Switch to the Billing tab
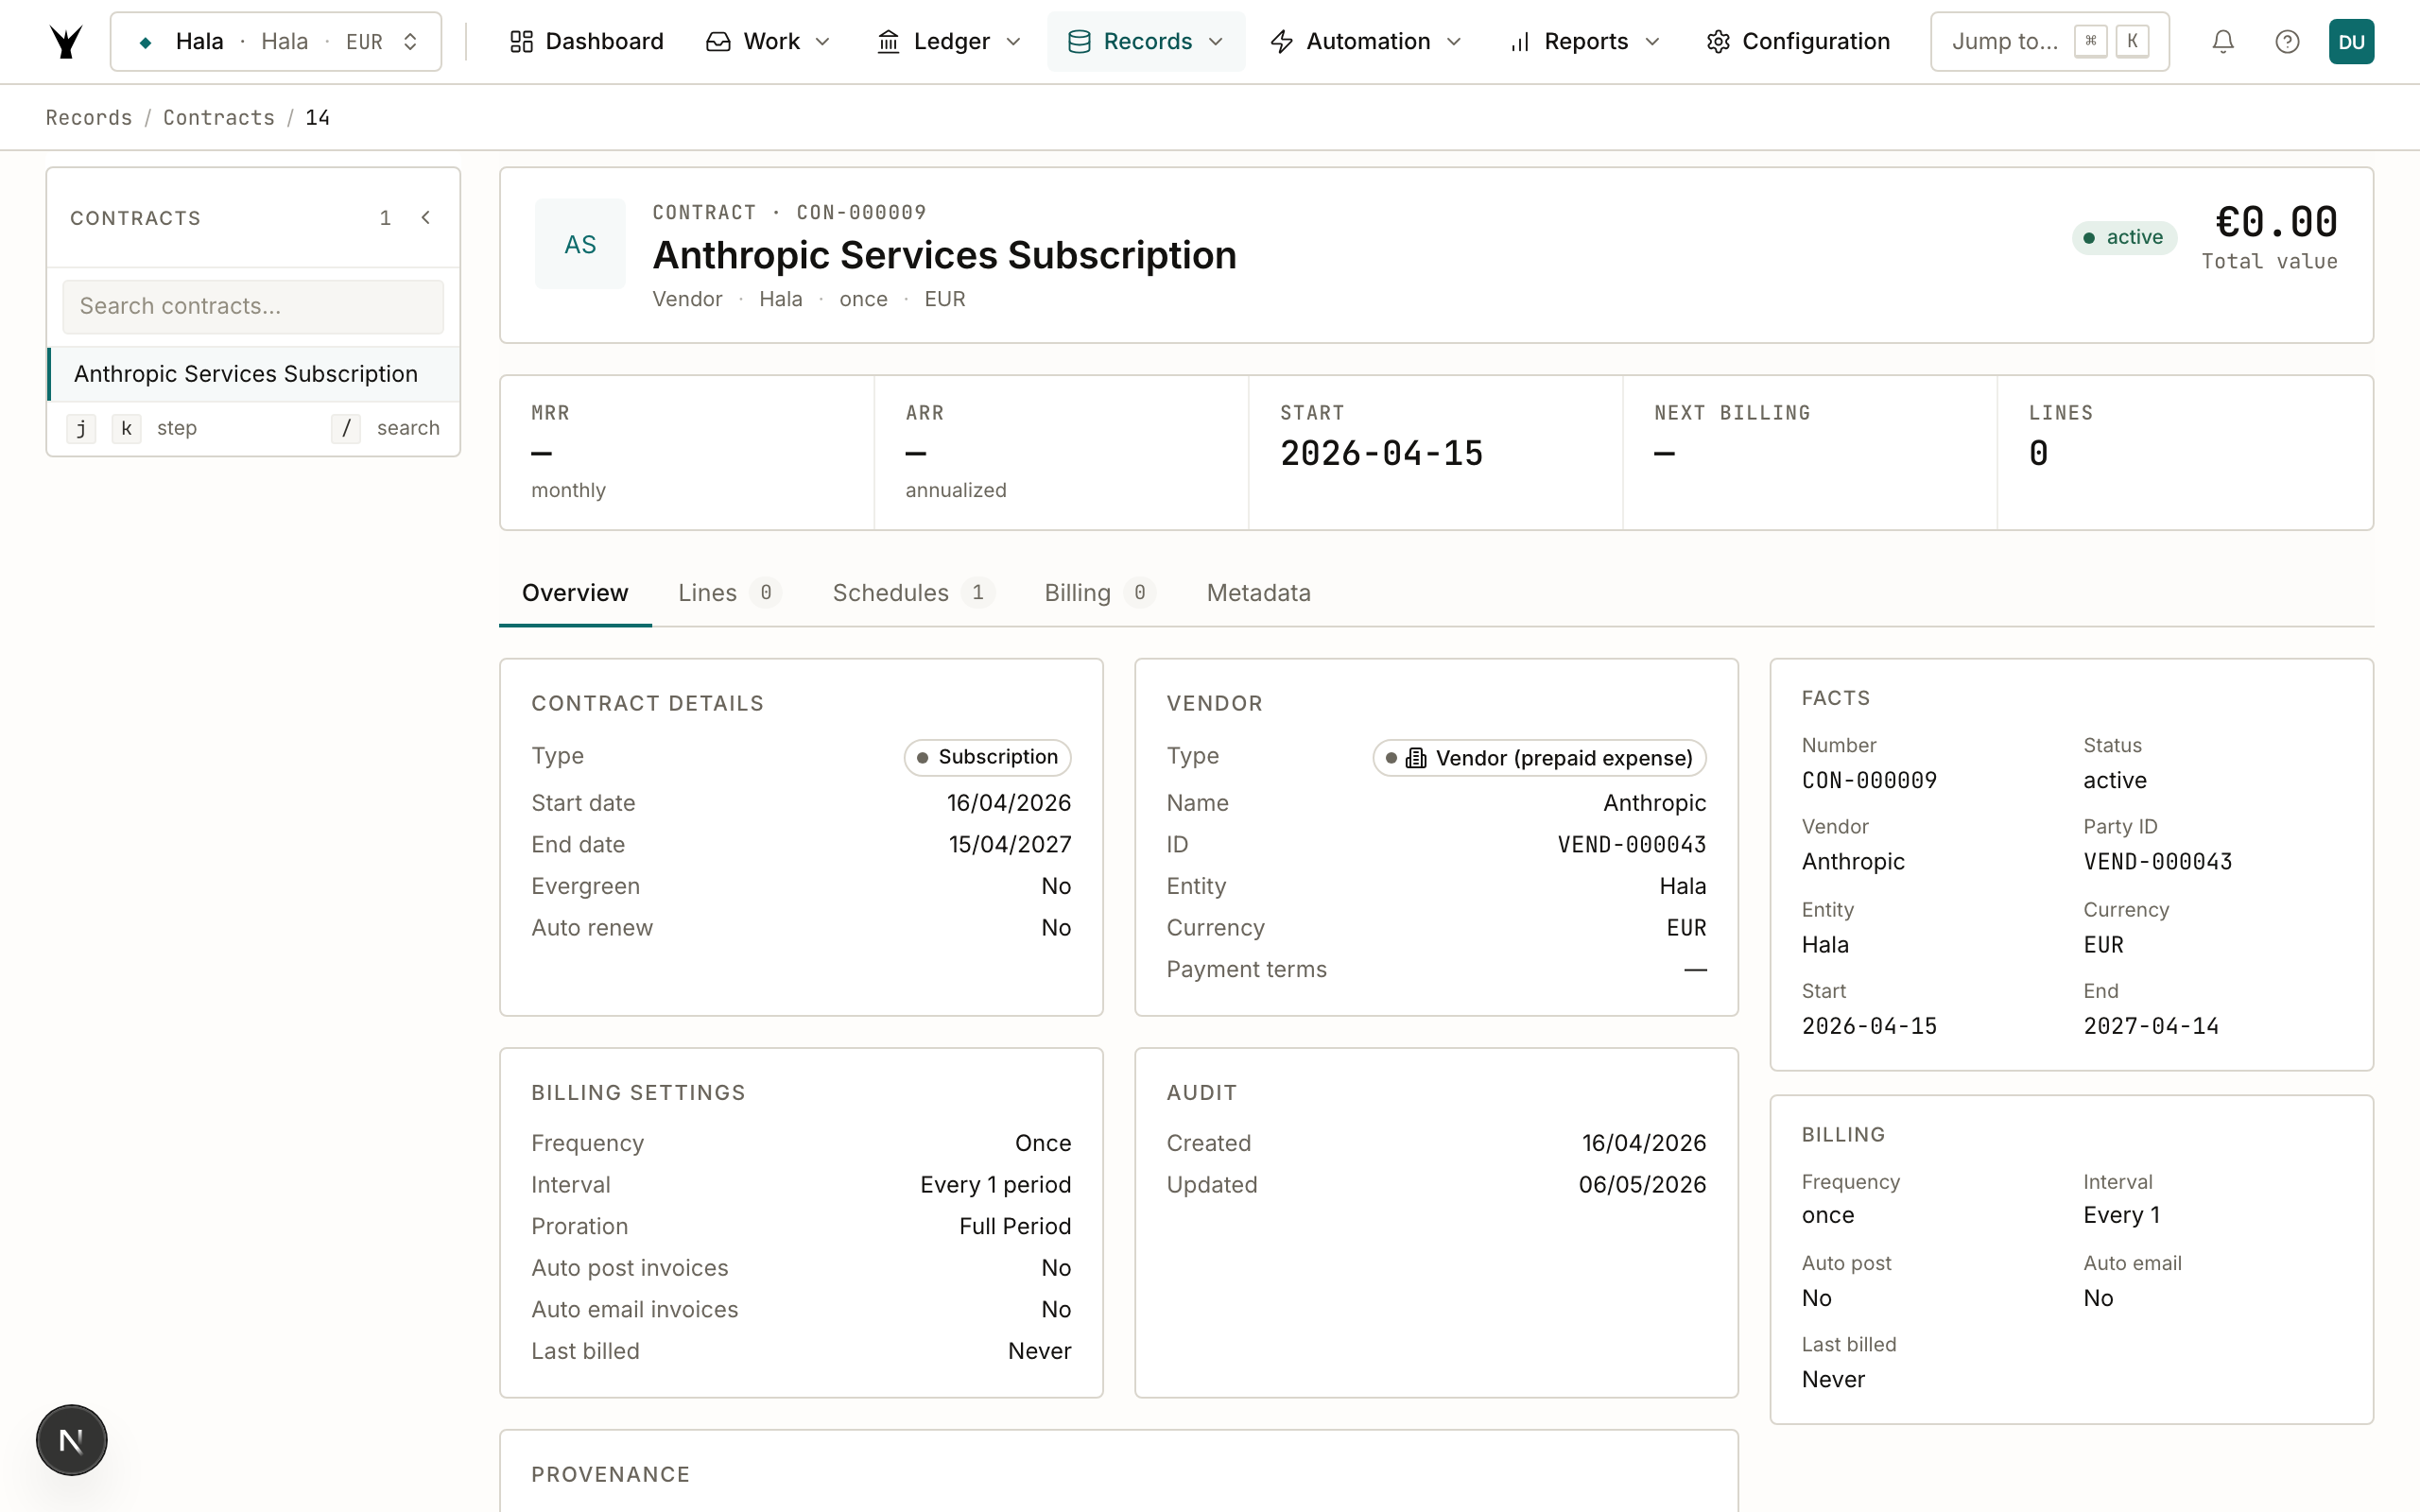Image resolution: width=2420 pixels, height=1512 pixels. point(1099,593)
